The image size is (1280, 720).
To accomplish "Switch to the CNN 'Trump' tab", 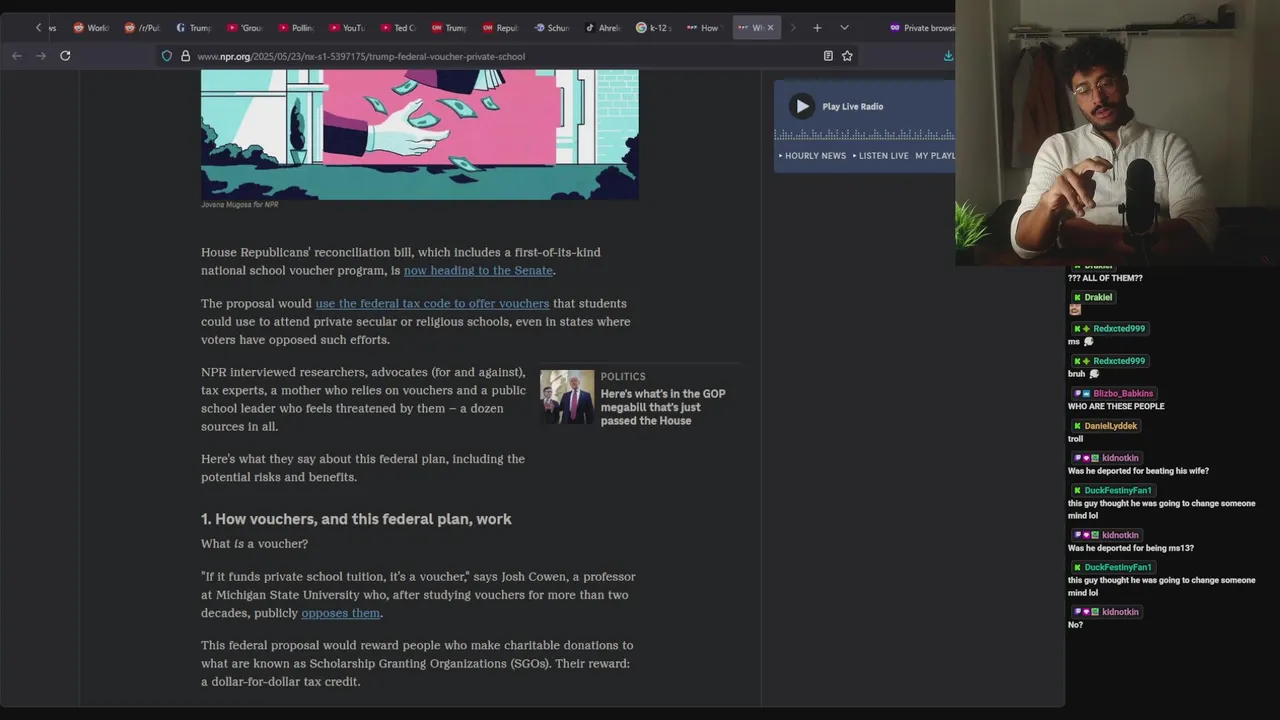I will (449, 28).
